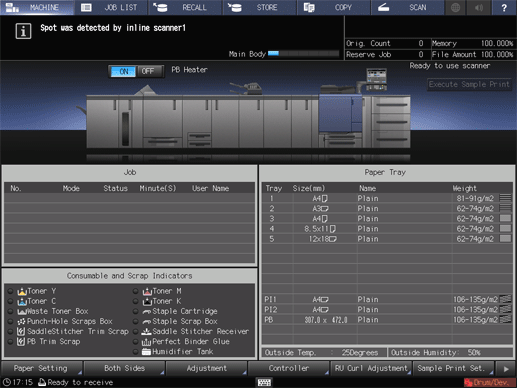Click Waste Toner Box indicator light
517x388 pixels.
(x=10, y=312)
